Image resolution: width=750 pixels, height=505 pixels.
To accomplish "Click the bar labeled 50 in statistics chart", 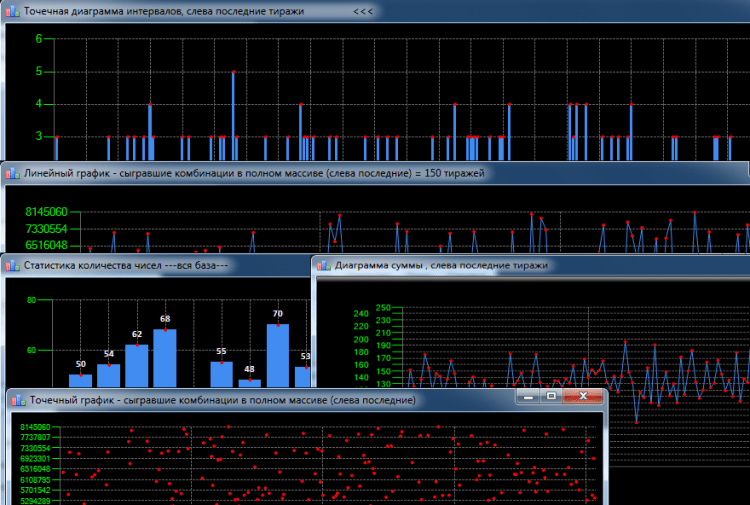I will point(80,380).
